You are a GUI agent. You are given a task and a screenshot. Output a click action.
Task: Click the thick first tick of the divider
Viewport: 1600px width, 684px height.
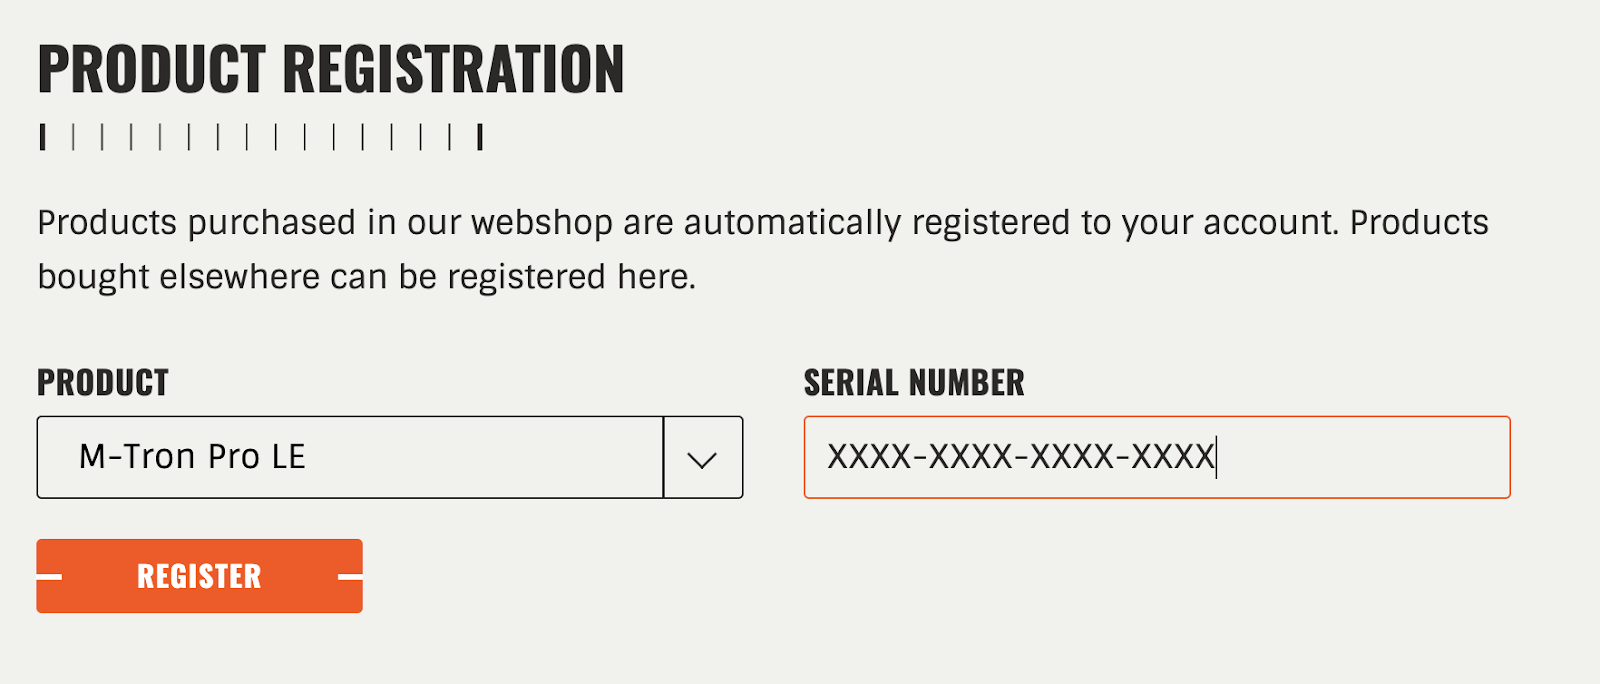[42, 137]
